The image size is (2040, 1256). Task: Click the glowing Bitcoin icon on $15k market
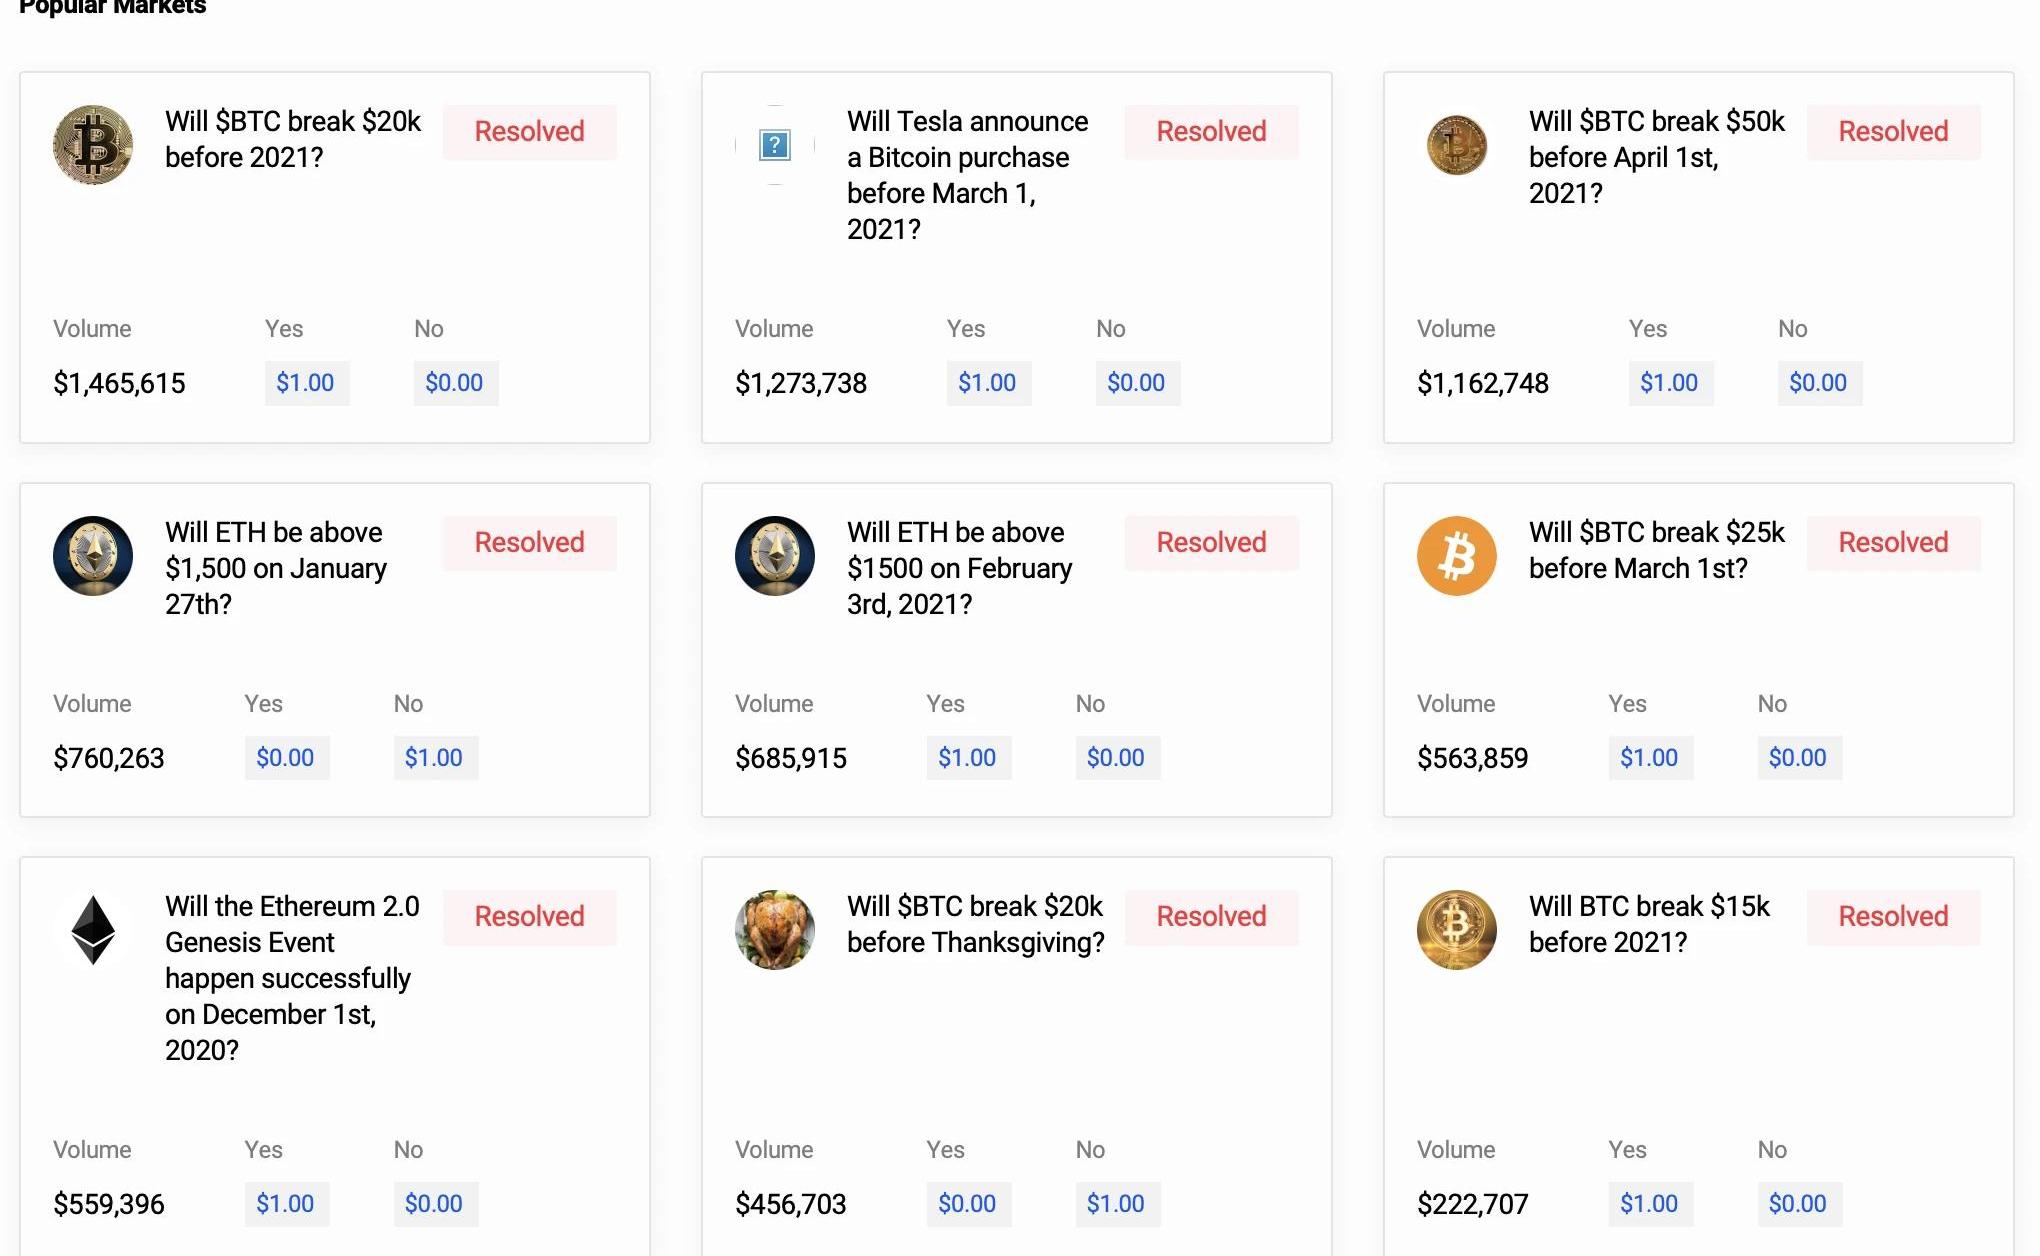coord(1456,930)
